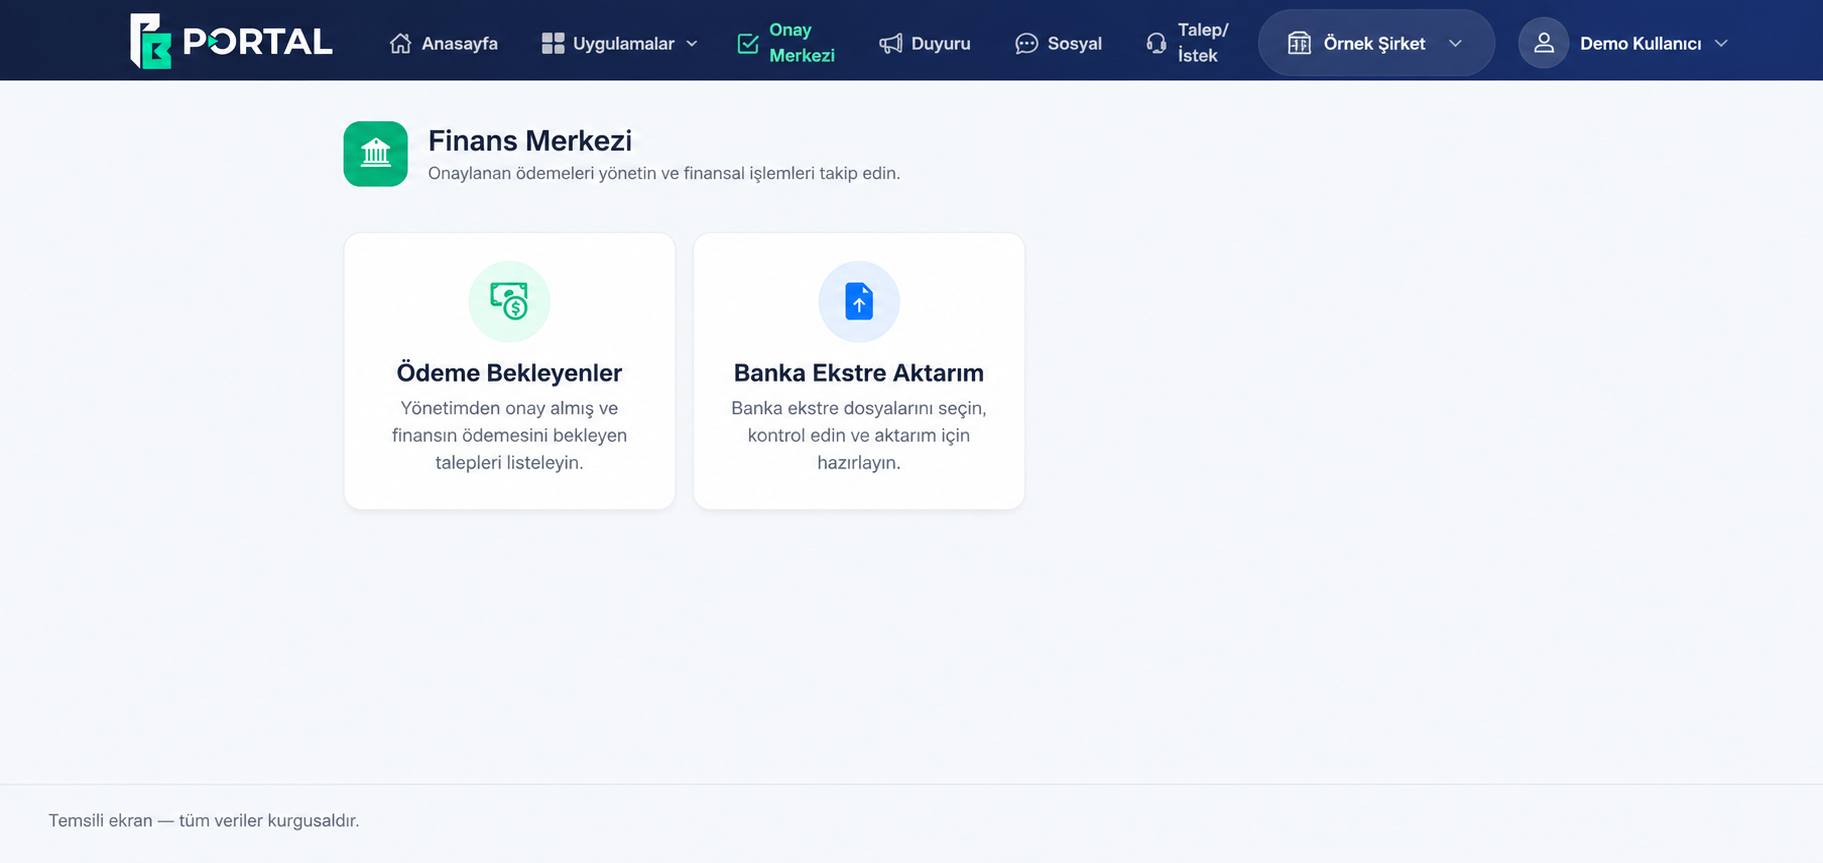Click the building icon beside Örnek Şirket
The height and width of the screenshot is (863, 1823).
1299,43
